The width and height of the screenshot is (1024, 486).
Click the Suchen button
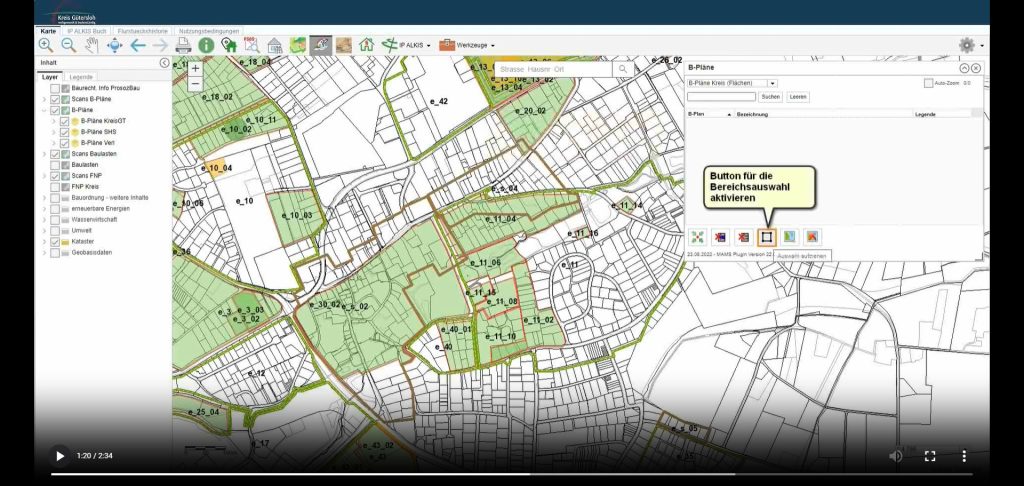[771, 97]
